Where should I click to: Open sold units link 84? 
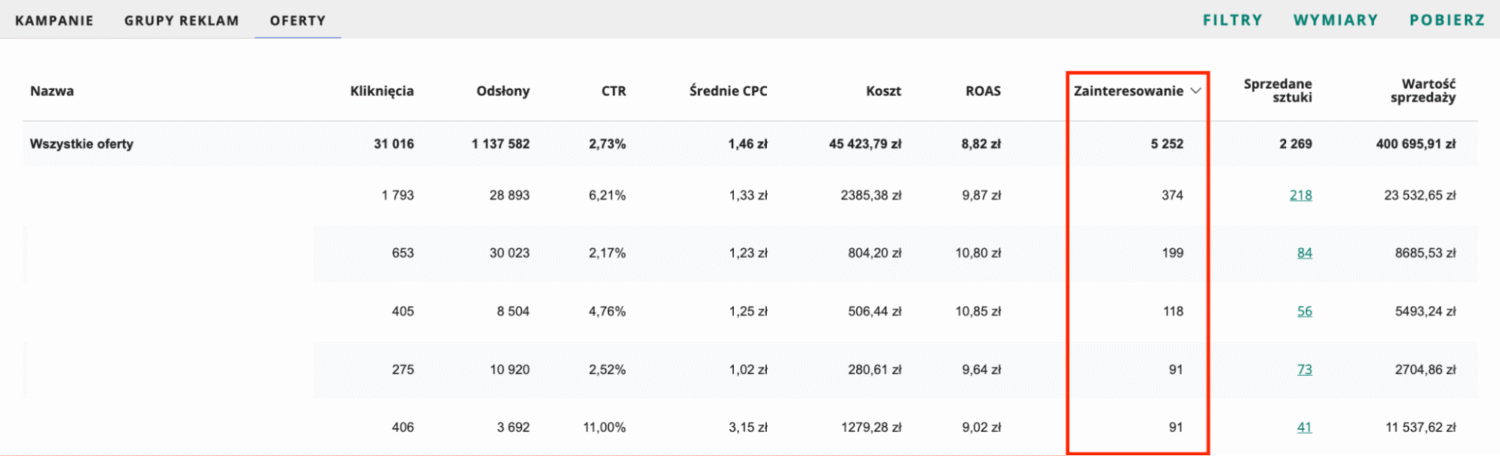pos(1305,253)
